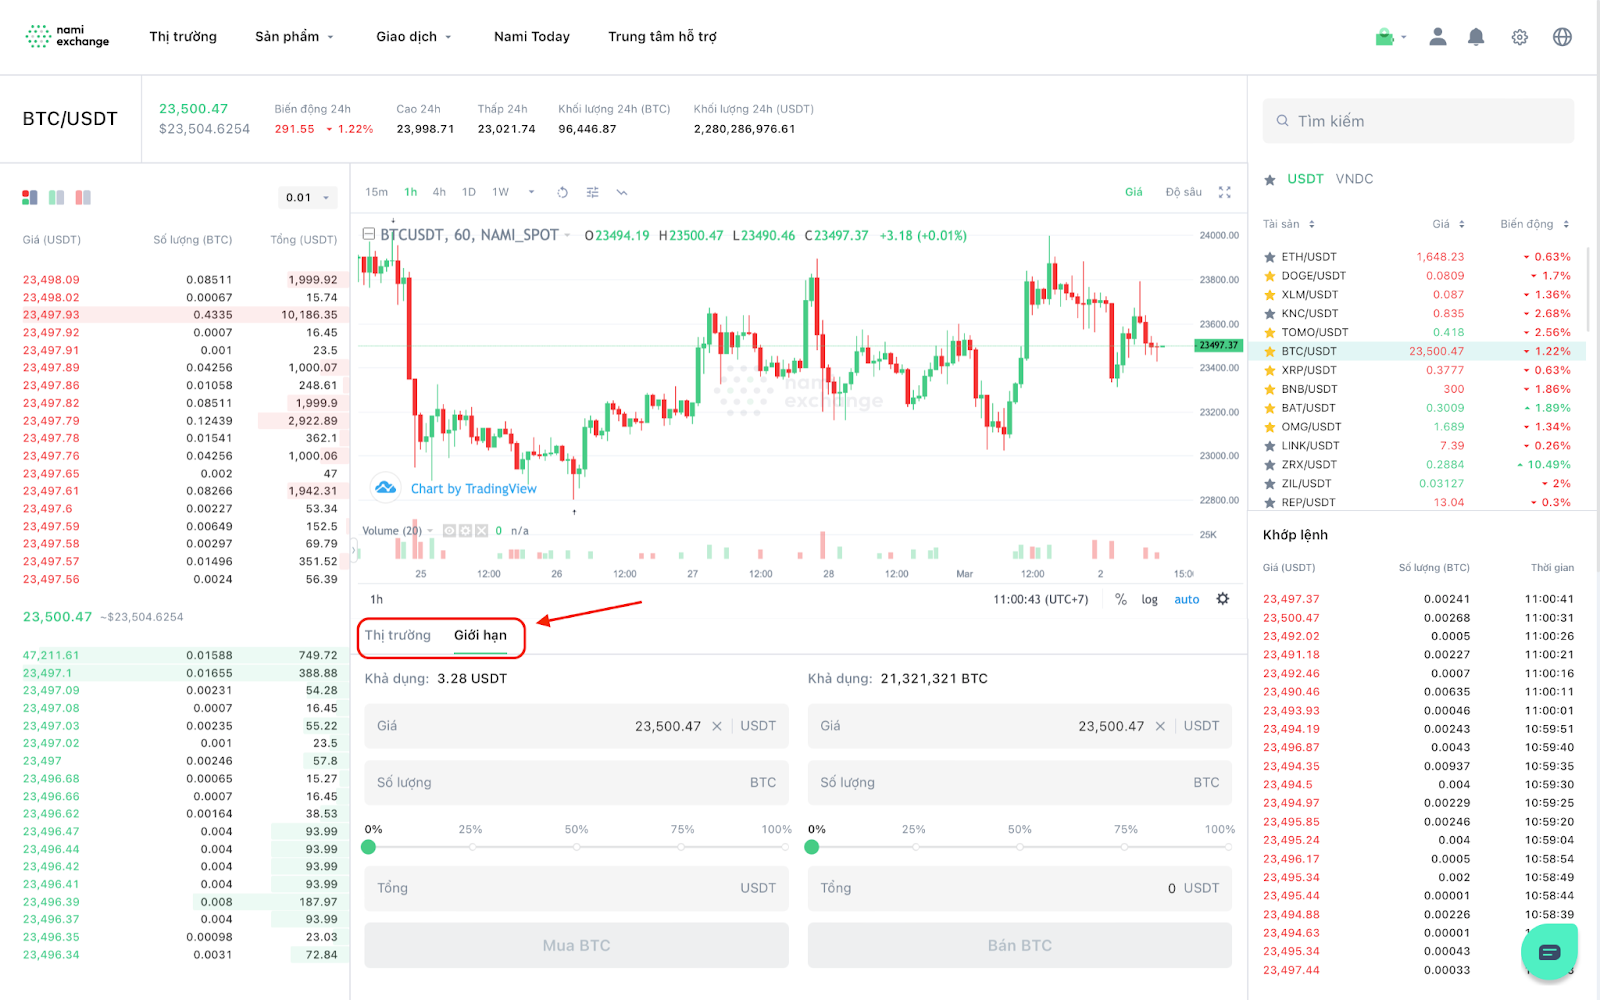
Task: Click buy amount slider handle at 0%
Action: [369, 847]
